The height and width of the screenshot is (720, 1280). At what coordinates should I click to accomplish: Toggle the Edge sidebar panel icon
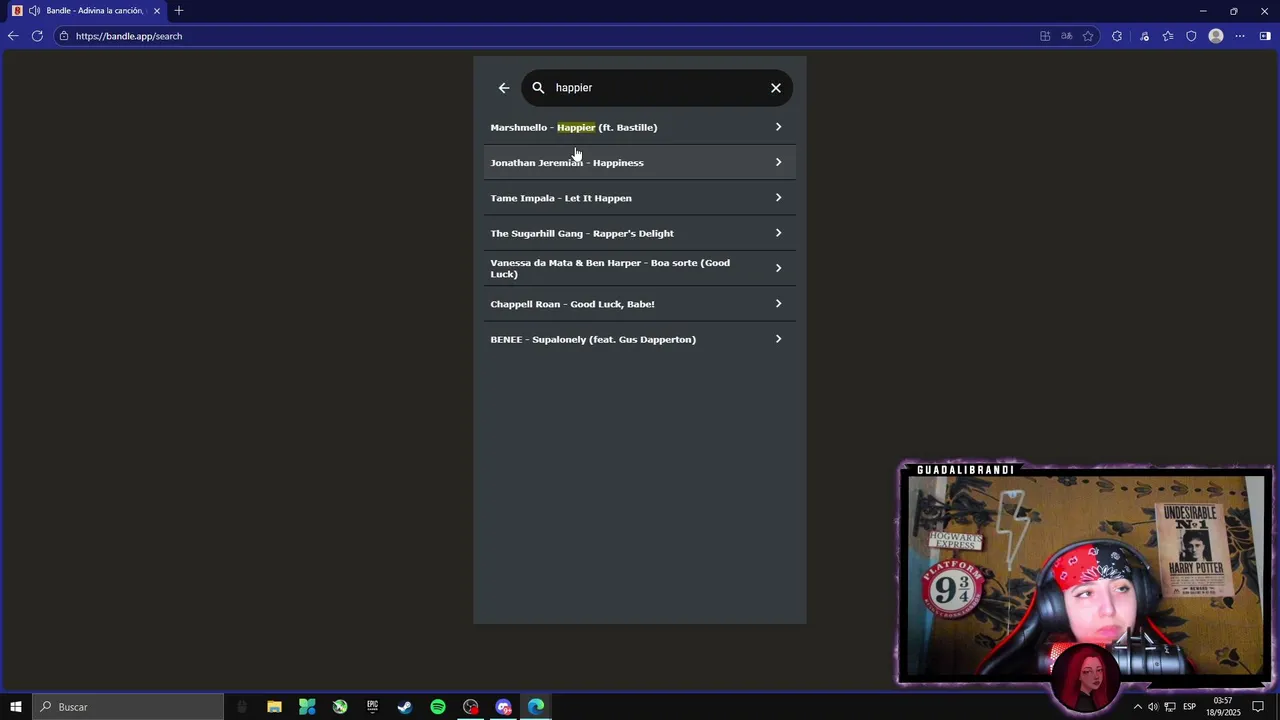point(1265,36)
